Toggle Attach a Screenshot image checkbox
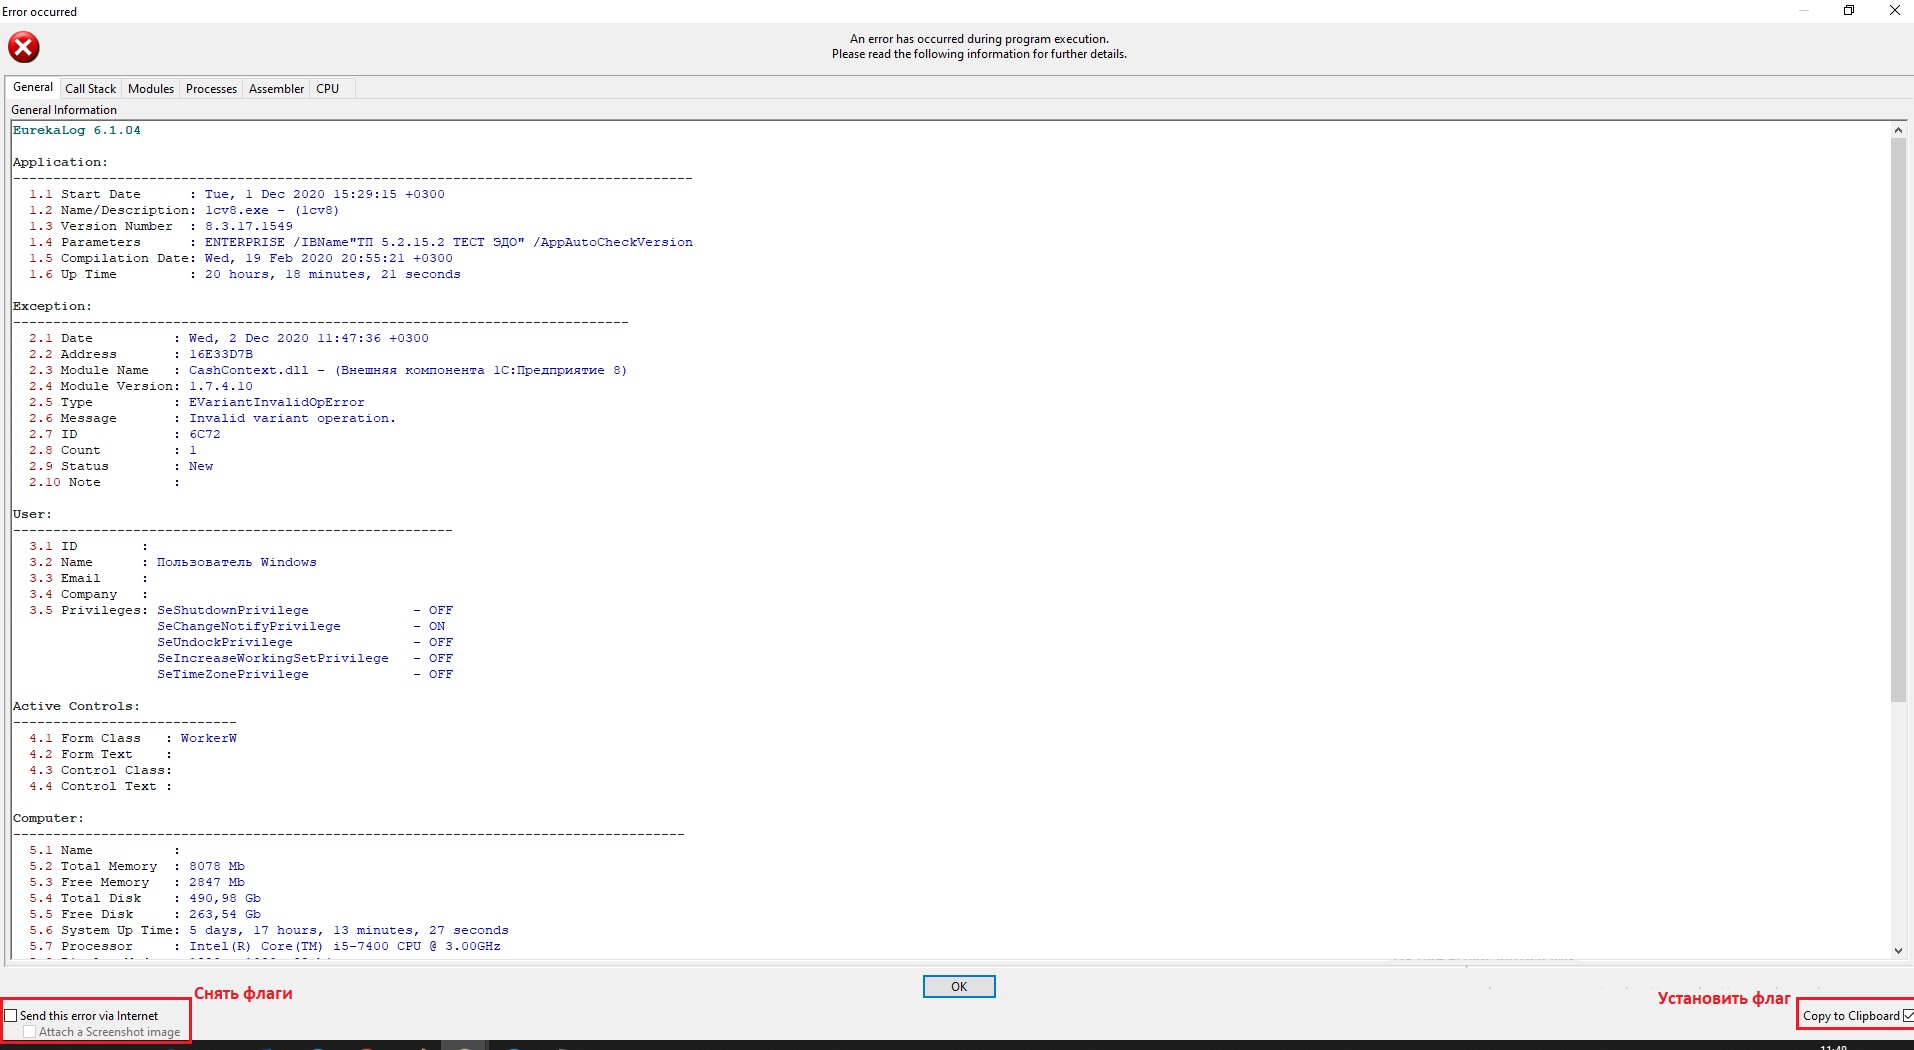1914x1050 pixels. (x=30, y=1032)
